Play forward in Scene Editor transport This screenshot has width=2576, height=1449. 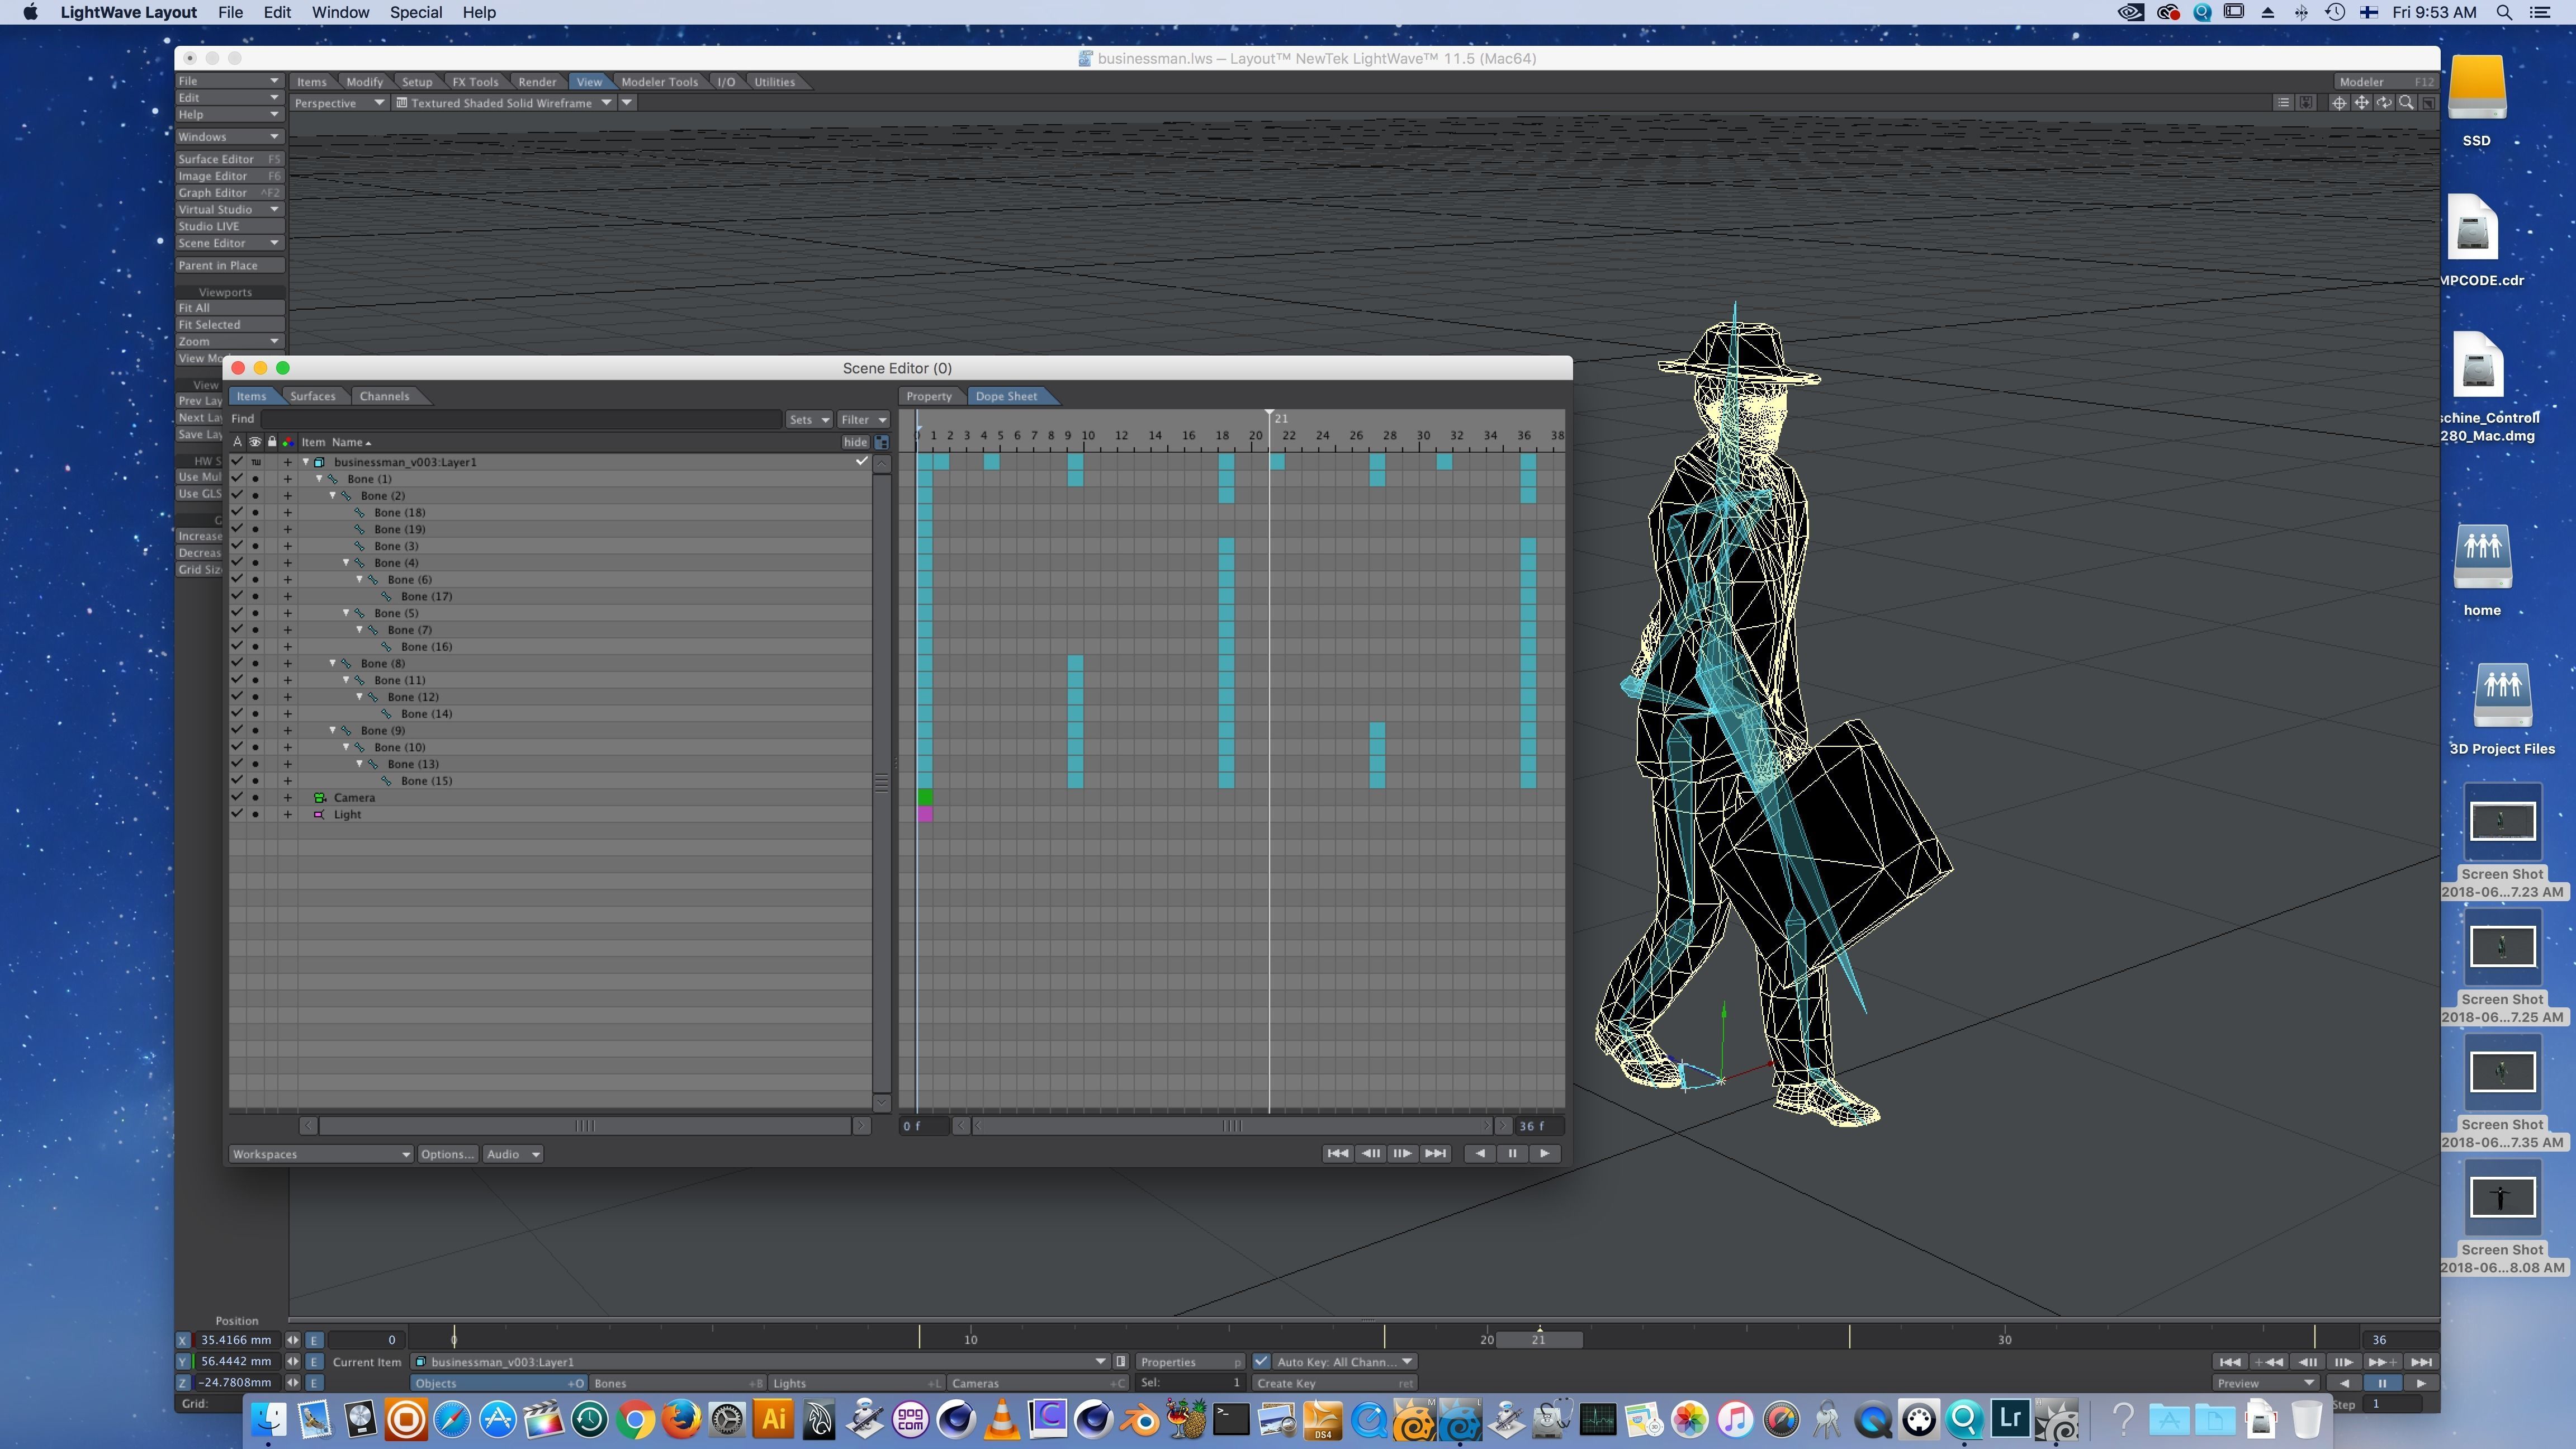[1545, 1154]
